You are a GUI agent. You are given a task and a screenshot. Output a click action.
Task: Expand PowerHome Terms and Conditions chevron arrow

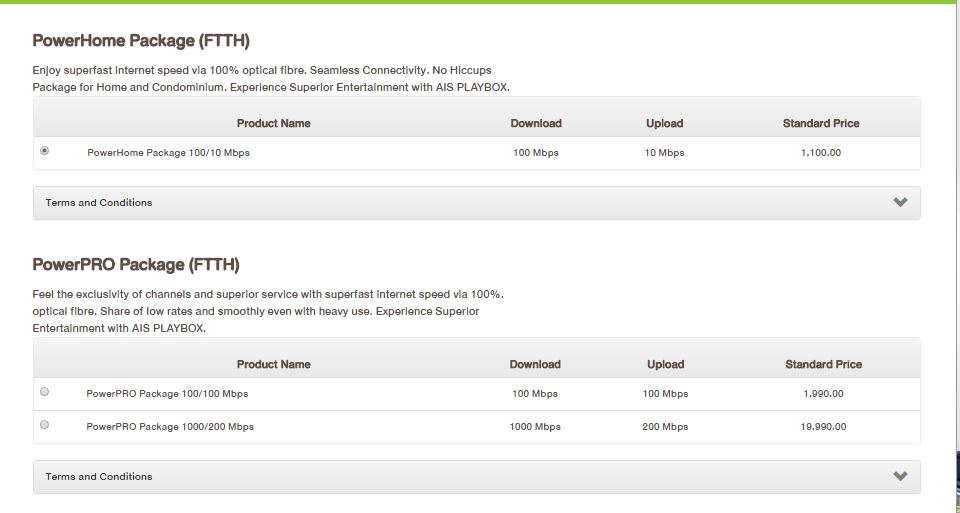click(900, 202)
